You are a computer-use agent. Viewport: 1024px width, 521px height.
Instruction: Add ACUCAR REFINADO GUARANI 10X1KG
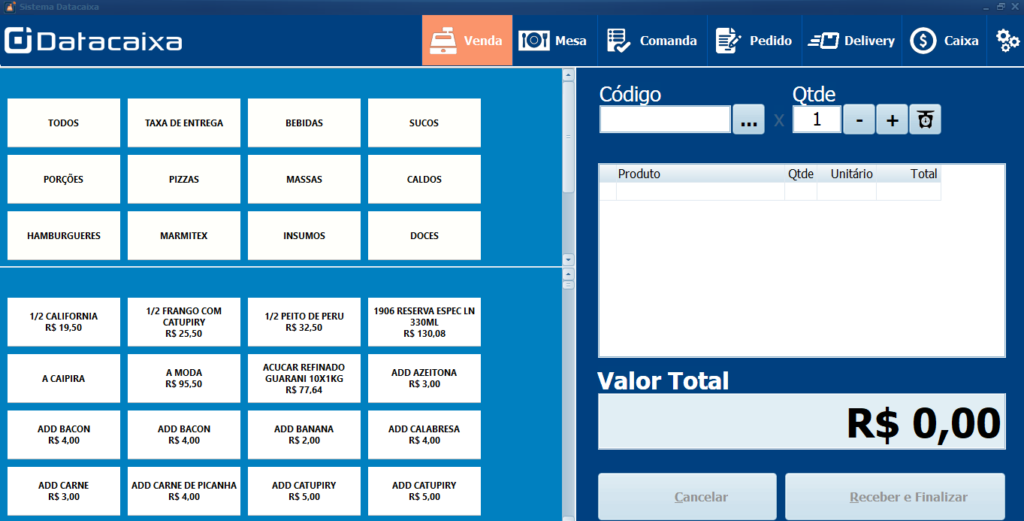pyautogui.click(x=304, y=379)
